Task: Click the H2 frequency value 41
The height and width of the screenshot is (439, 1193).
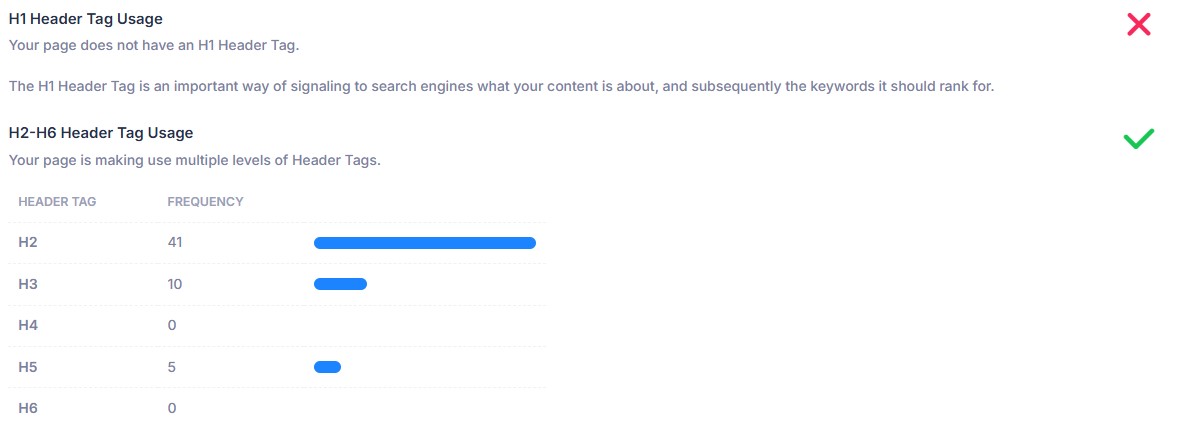Action: (175, 243)
